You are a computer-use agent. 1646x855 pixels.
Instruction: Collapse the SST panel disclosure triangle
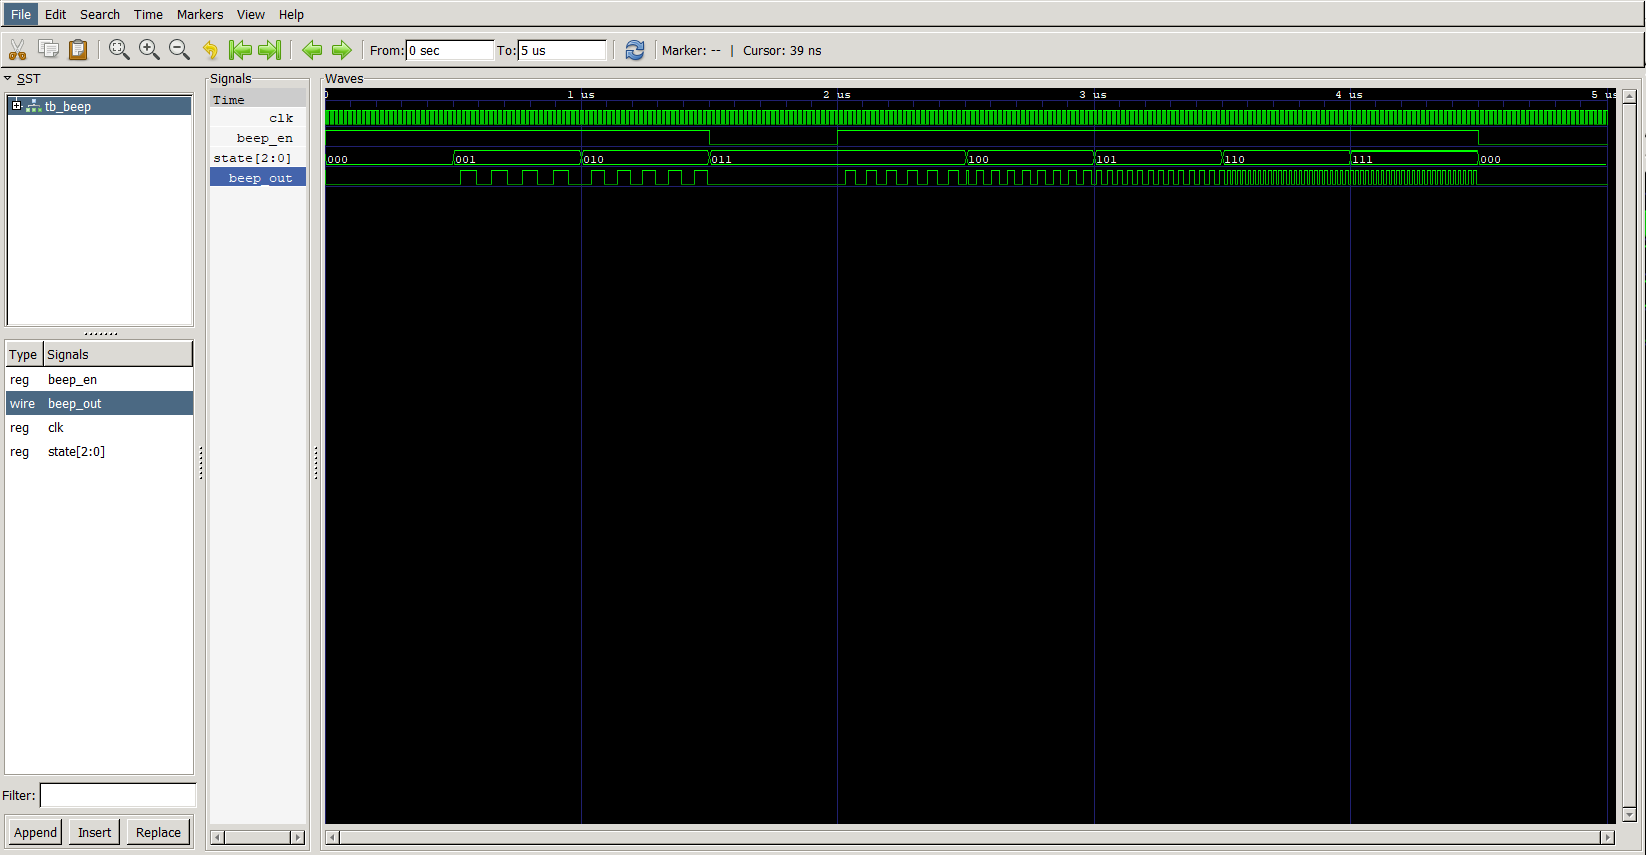[x=8, y=78]
